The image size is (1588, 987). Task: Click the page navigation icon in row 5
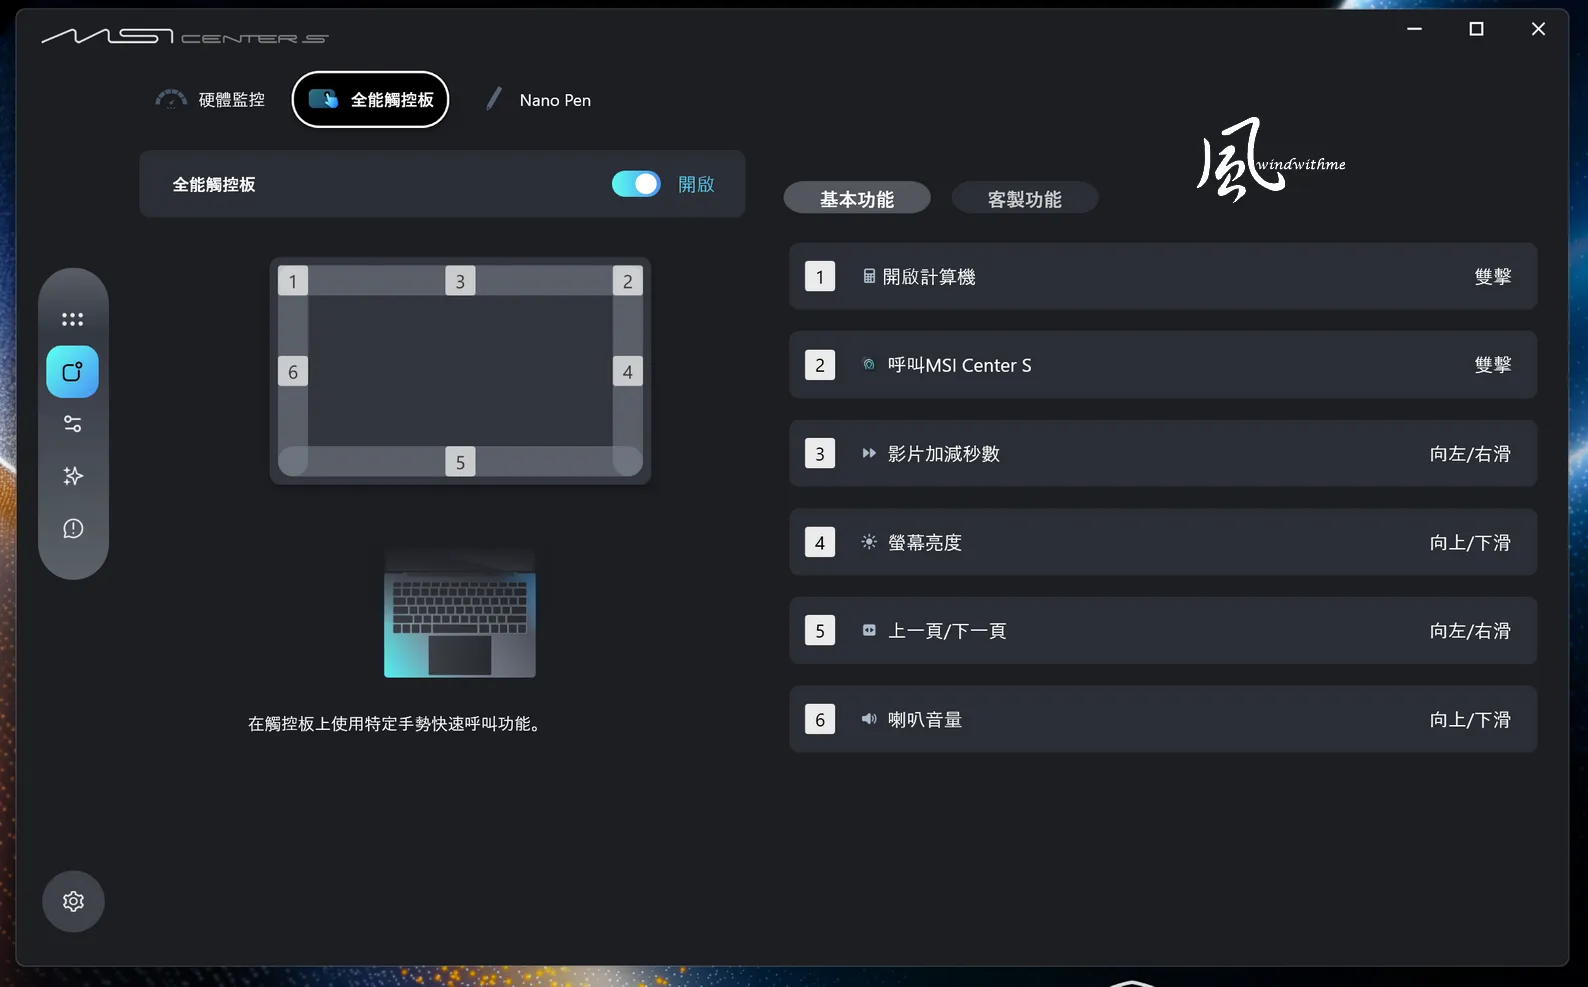pyautogui.click(x=869, y=630)
